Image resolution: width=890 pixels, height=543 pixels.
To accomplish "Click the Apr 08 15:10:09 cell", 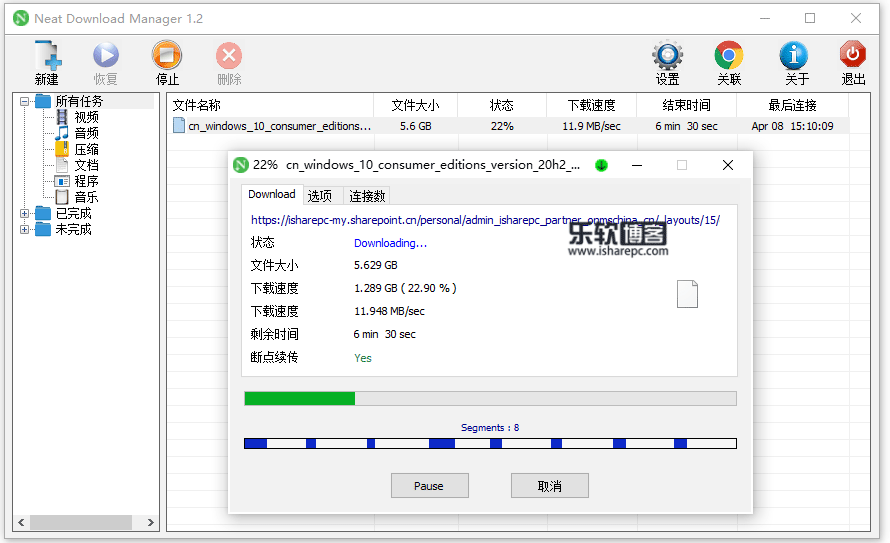I will (x=792, y=126).
